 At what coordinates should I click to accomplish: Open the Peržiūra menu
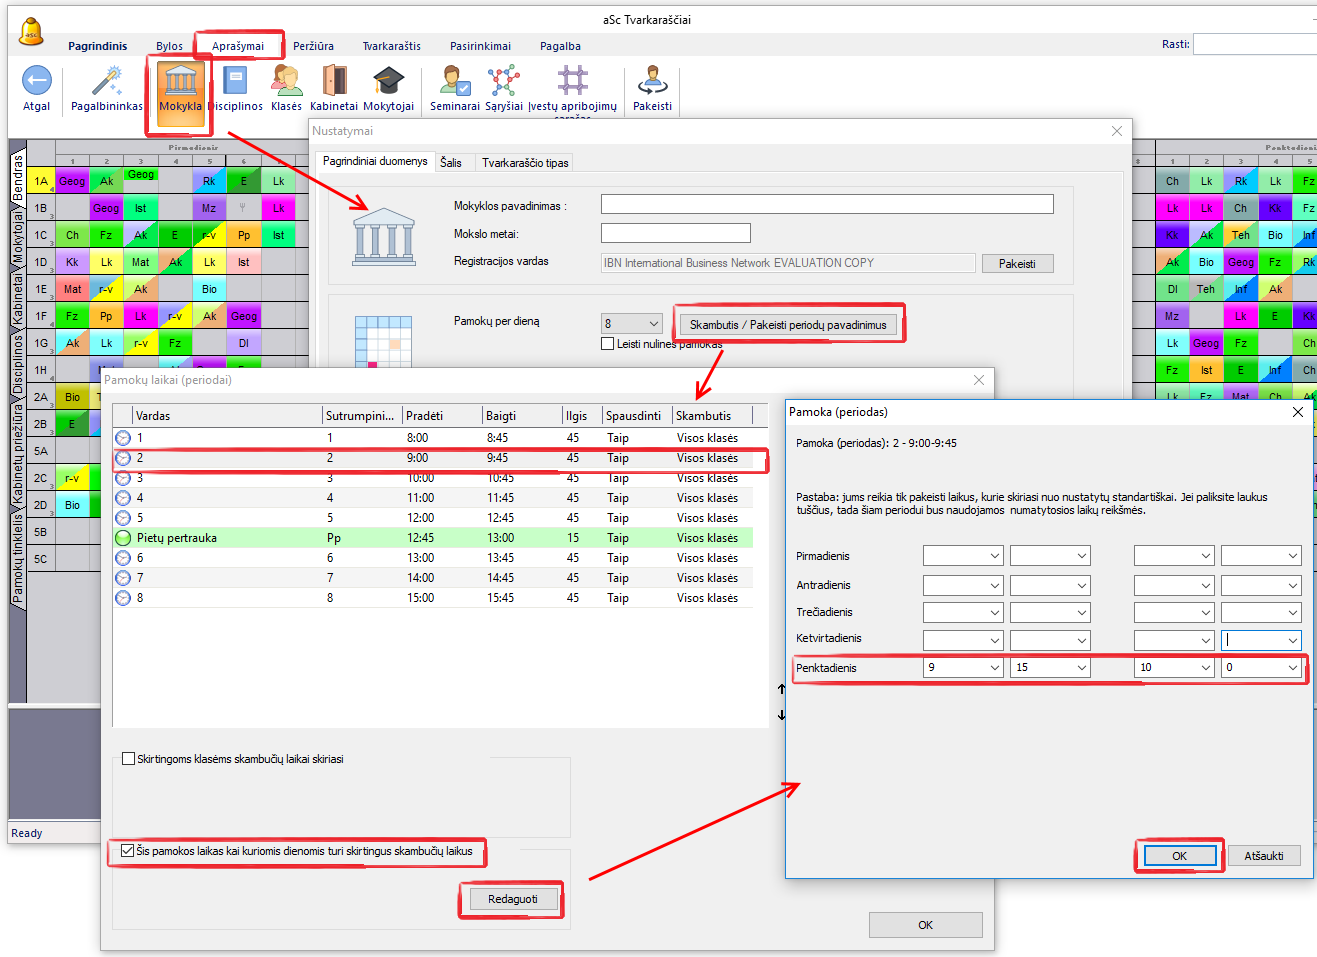[x=313, y=46]
